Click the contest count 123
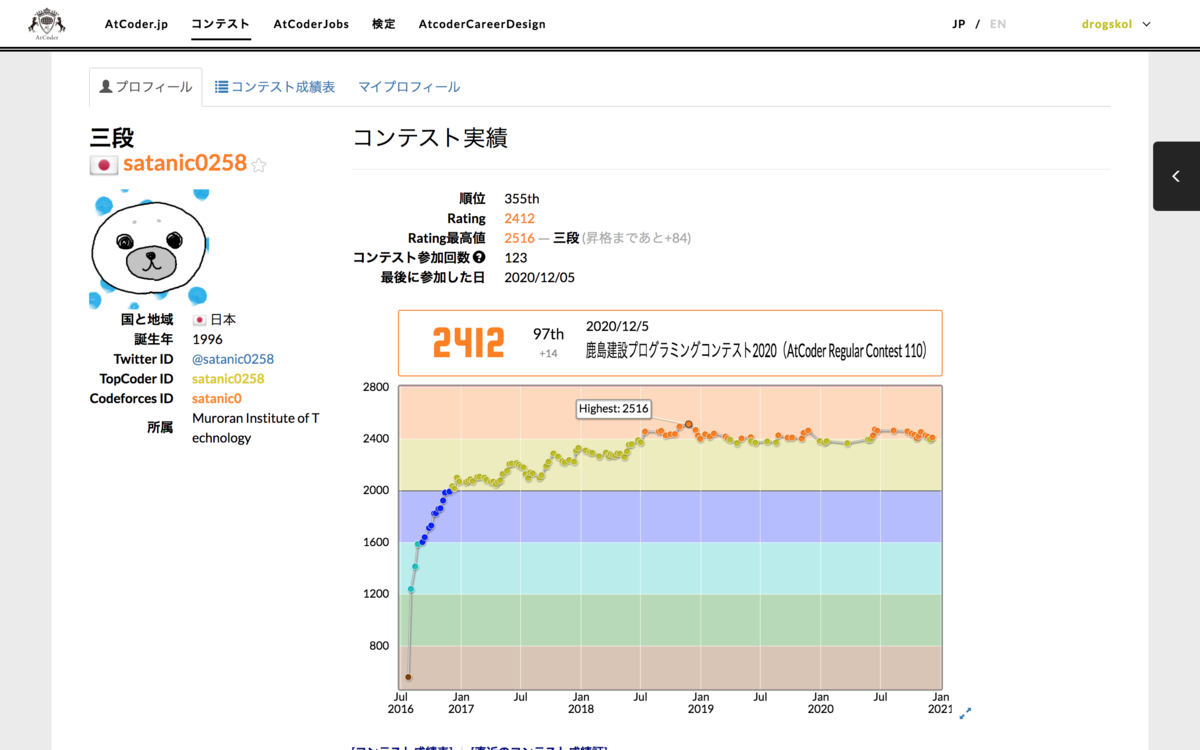1200x750 pixels. [x=516, y=258]
